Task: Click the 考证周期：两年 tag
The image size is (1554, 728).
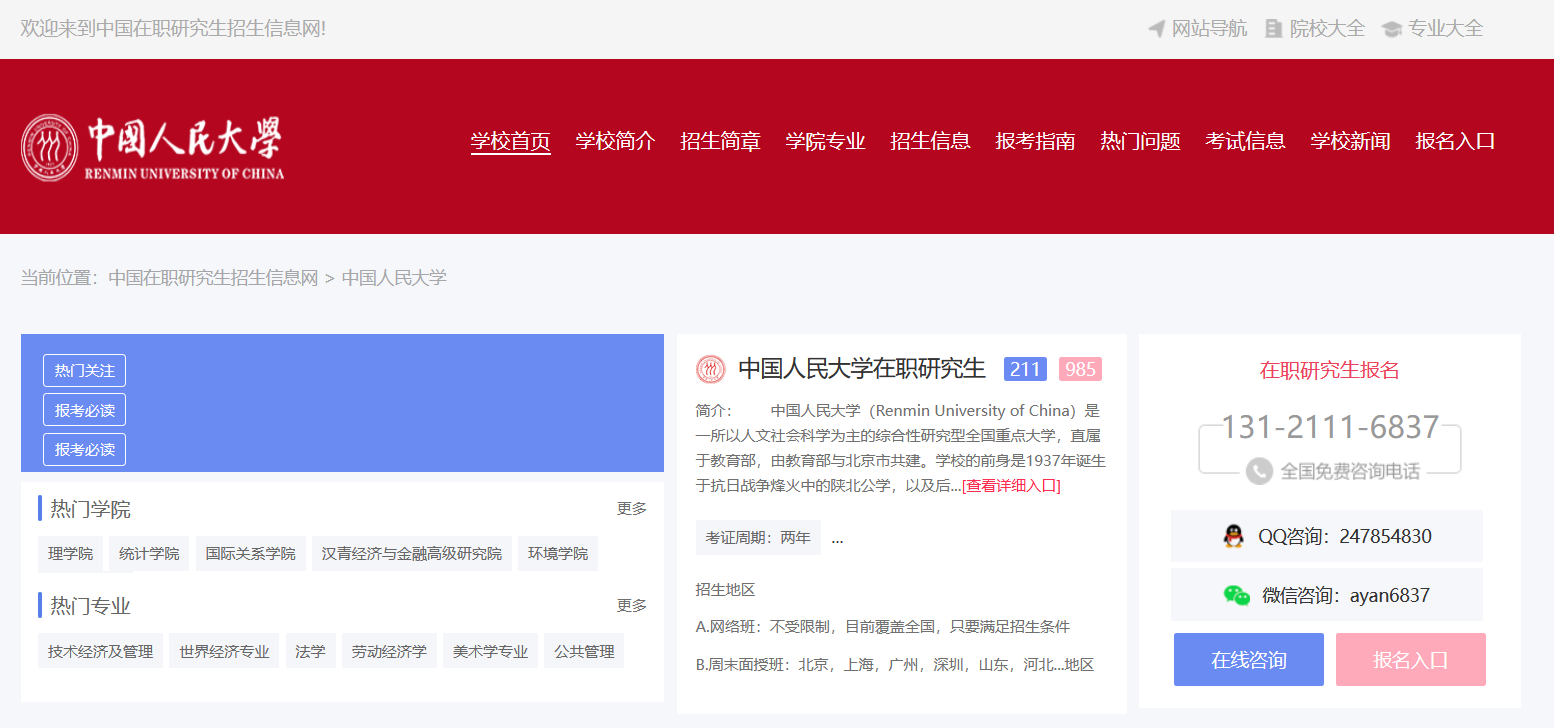Action: [x=758, y=537]
